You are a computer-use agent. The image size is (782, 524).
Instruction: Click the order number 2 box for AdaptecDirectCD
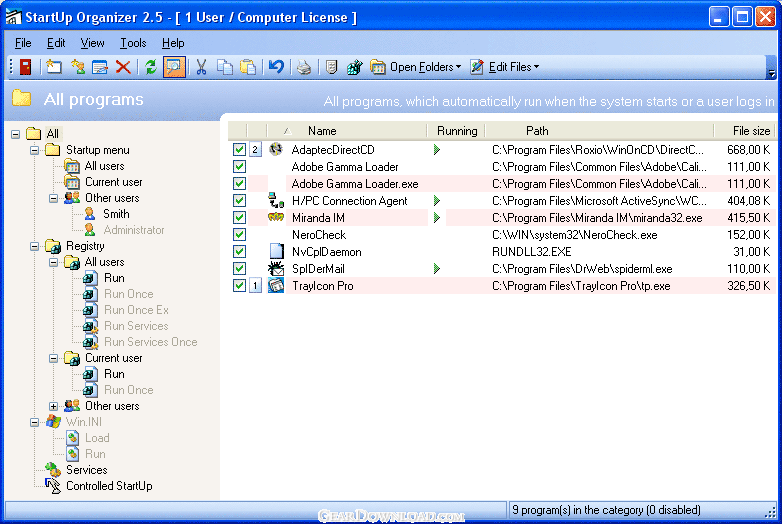coord(255,150)
